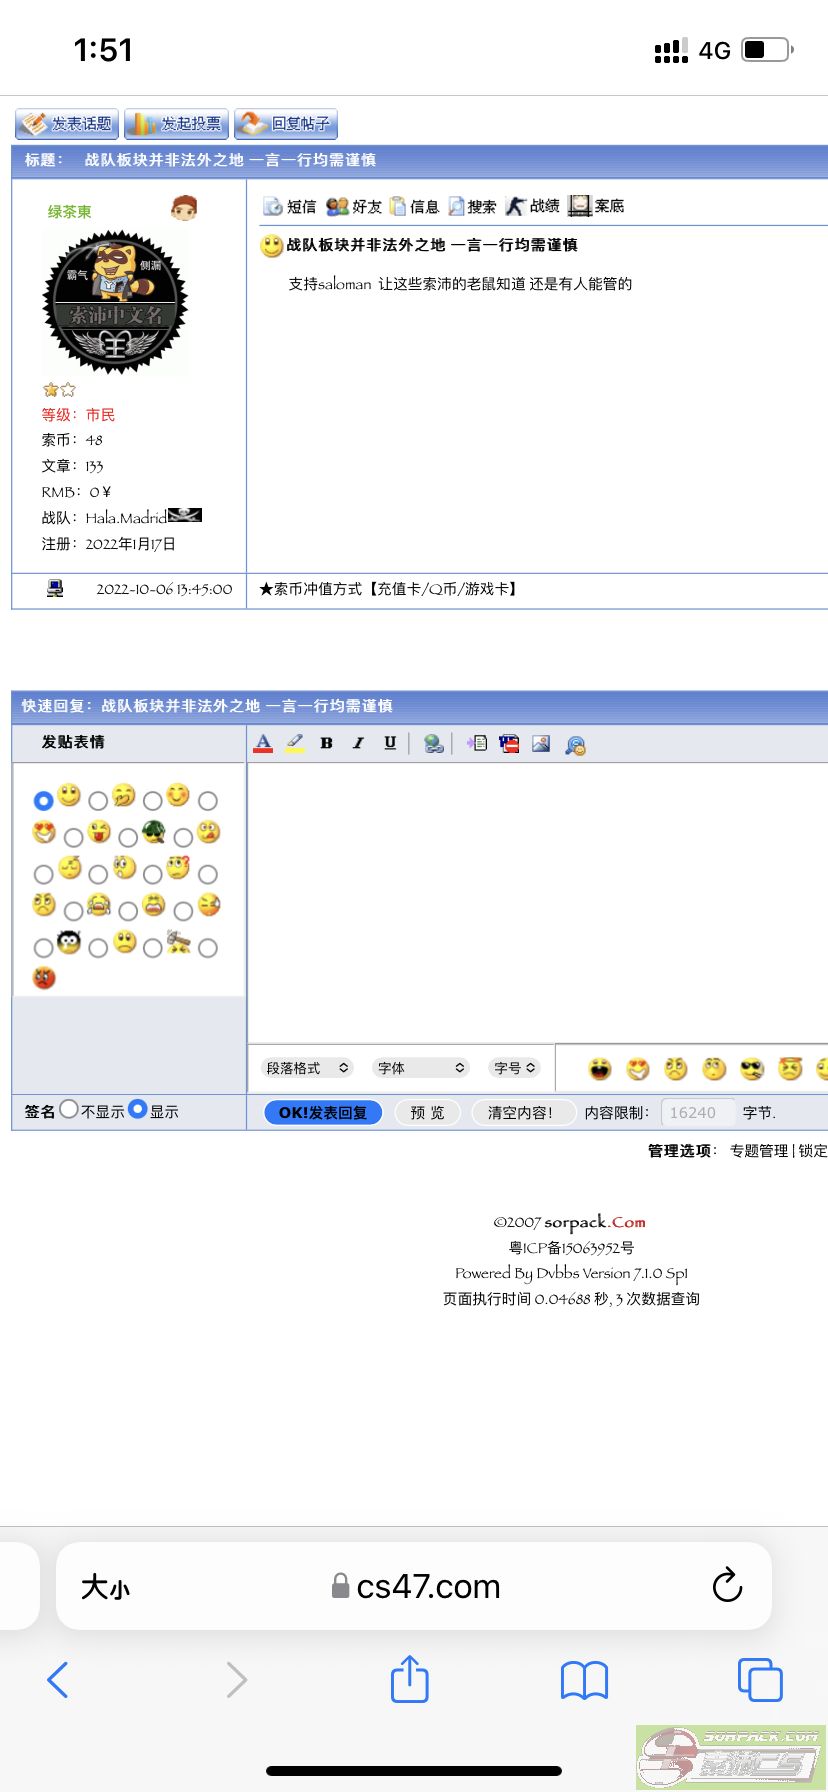Viewport: 828px width, 1792px height.
Task: Select the 不显示 signature radio button
Action: pos(69,1109)
